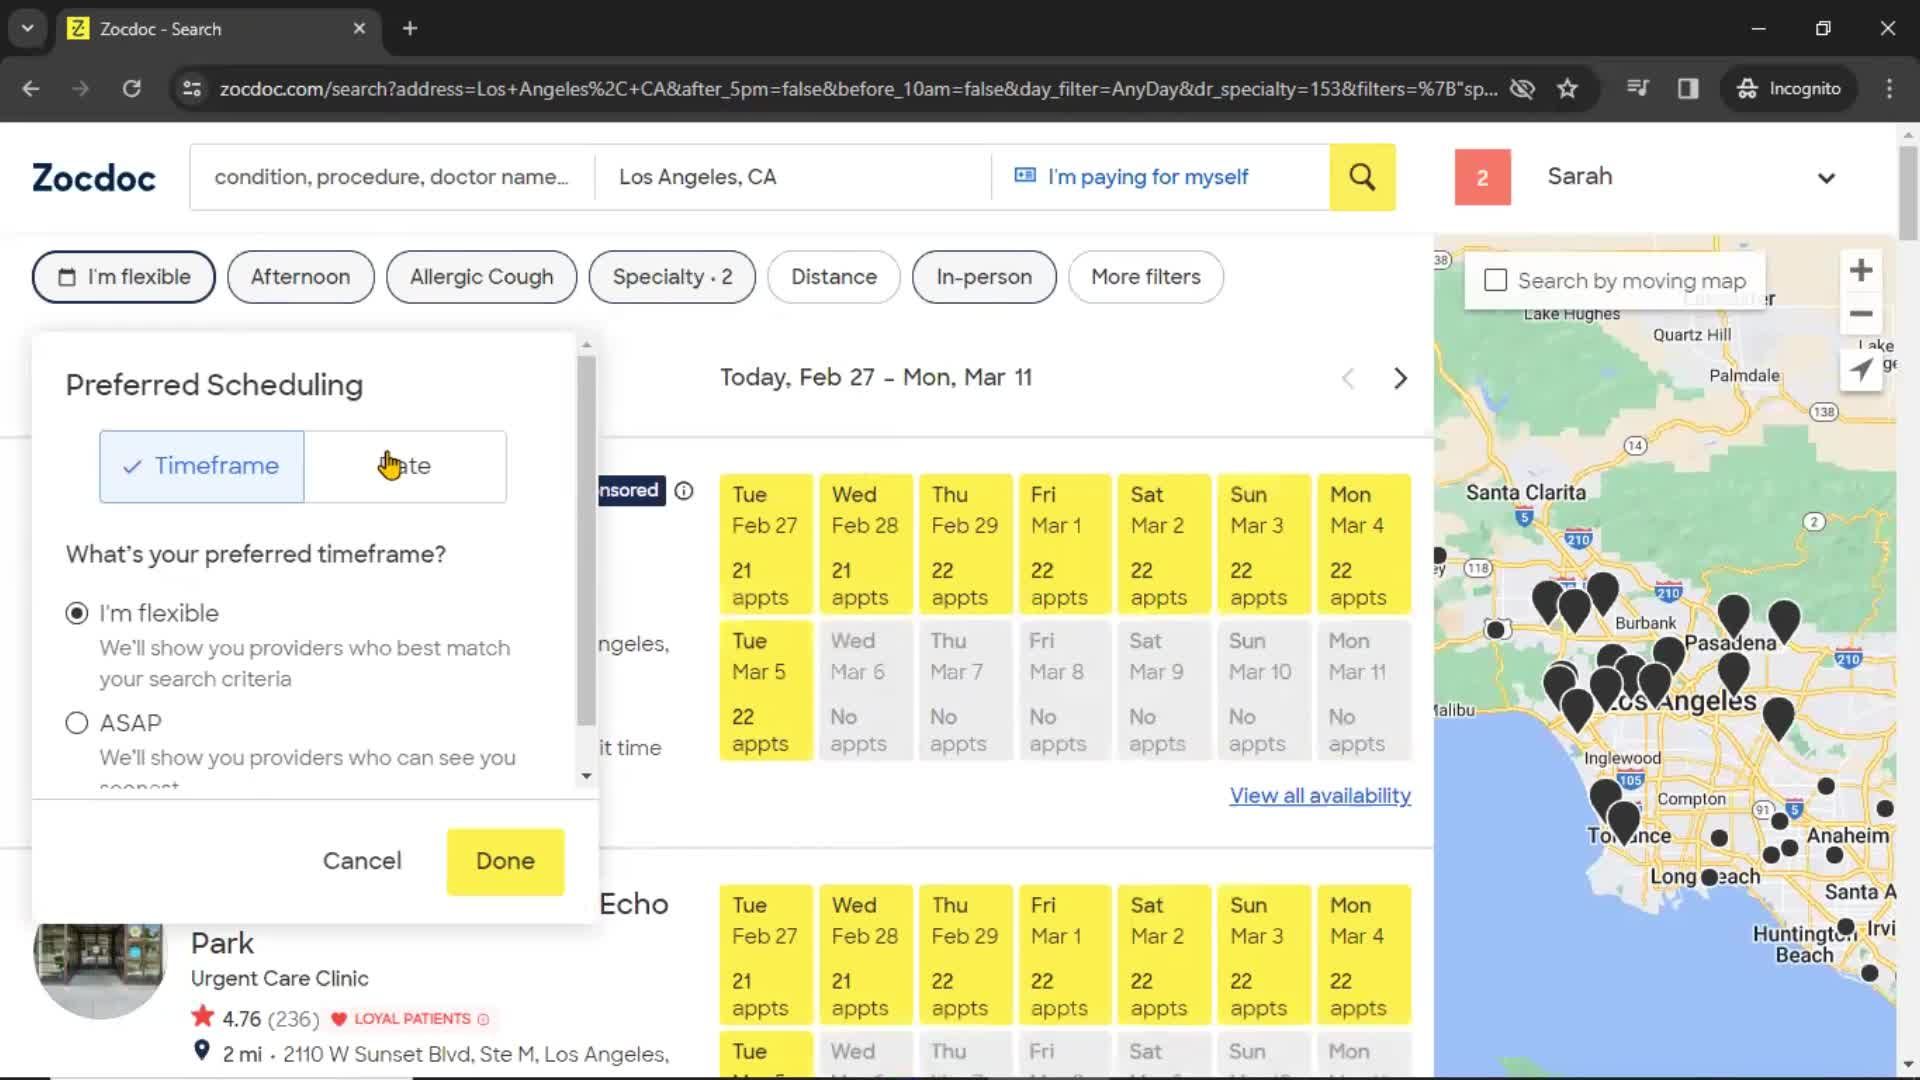Toggle the In-person filter chip
1920x1080 pixels.
point(984,277)
